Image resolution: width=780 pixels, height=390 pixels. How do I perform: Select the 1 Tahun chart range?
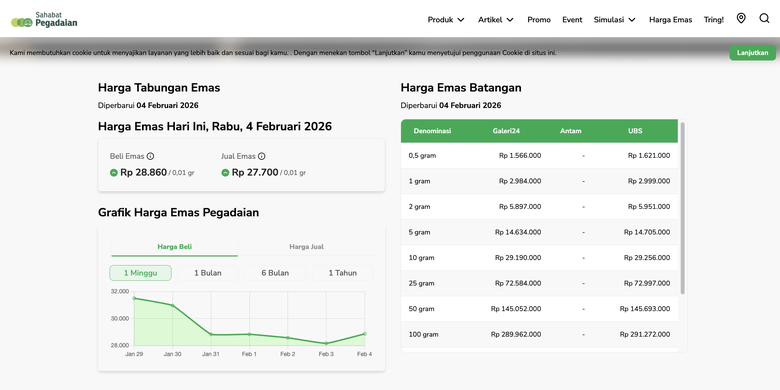[x=343, y=273]
